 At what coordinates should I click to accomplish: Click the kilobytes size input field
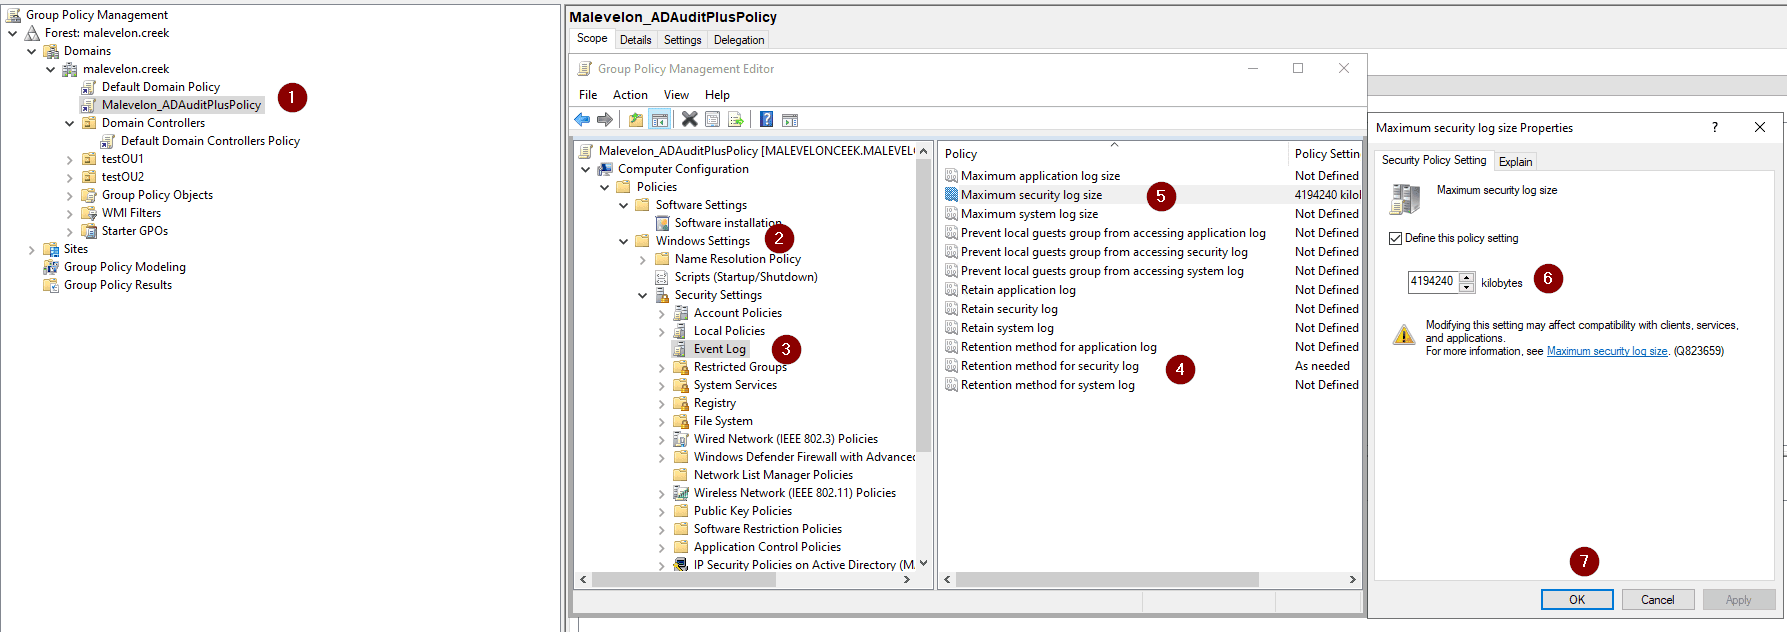point(1432,282)
